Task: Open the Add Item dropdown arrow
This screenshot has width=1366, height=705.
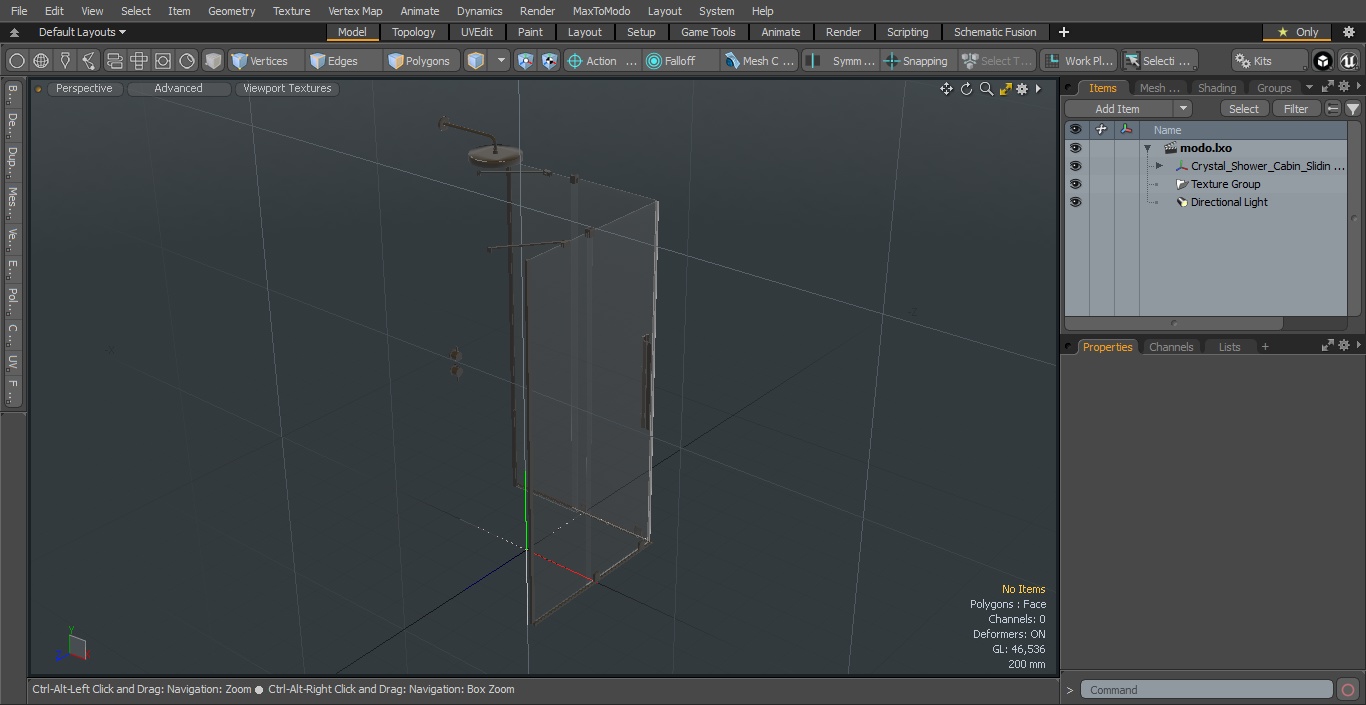Action: [1182, 109]
